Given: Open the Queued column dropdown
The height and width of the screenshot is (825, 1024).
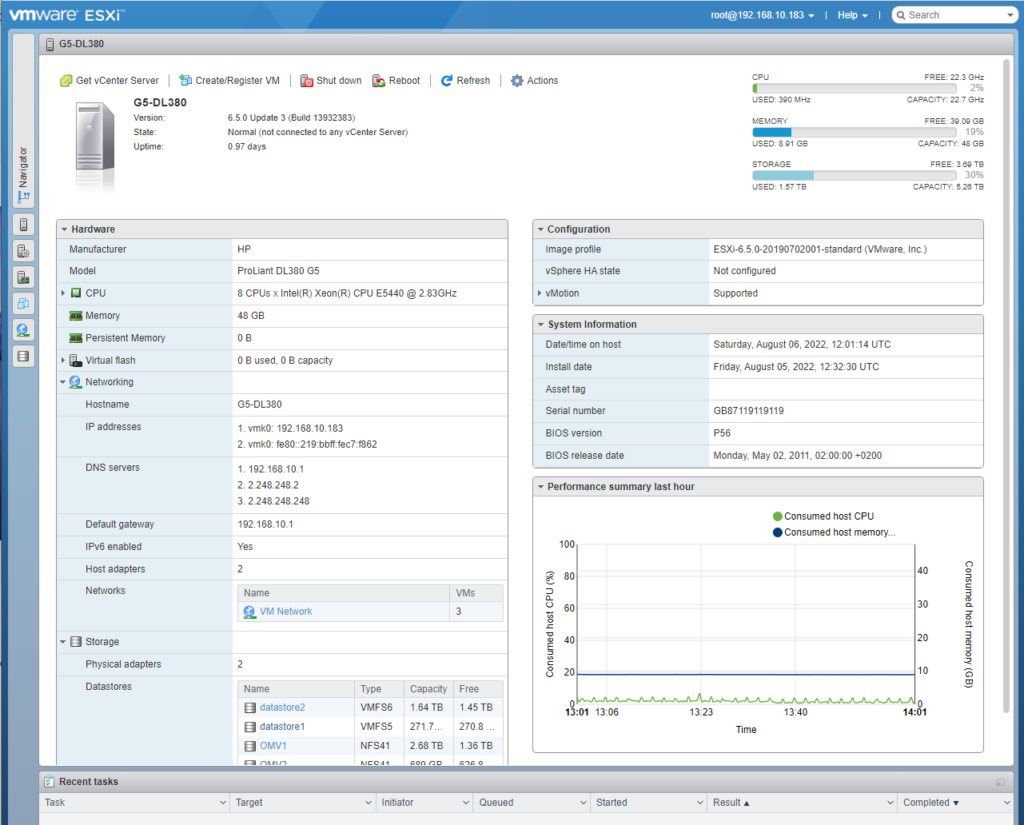Looking at the screenshot, I should coord(583,803).
